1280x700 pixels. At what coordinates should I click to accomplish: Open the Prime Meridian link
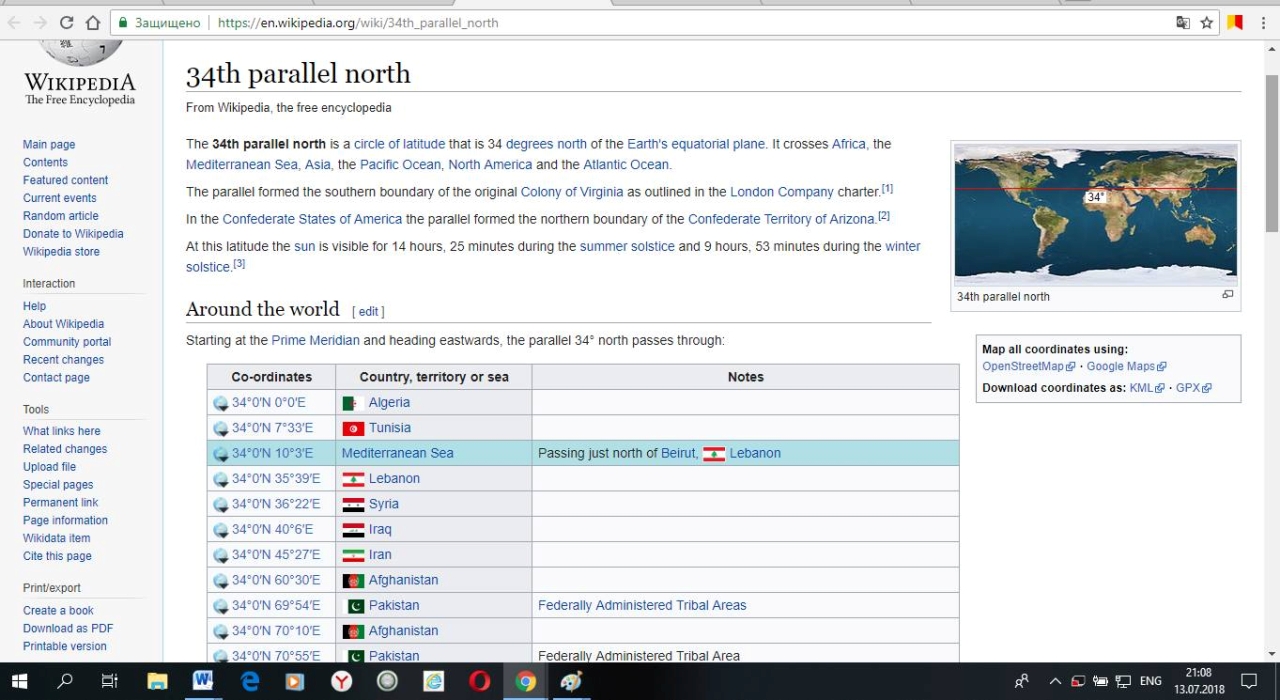coord(315,340)
